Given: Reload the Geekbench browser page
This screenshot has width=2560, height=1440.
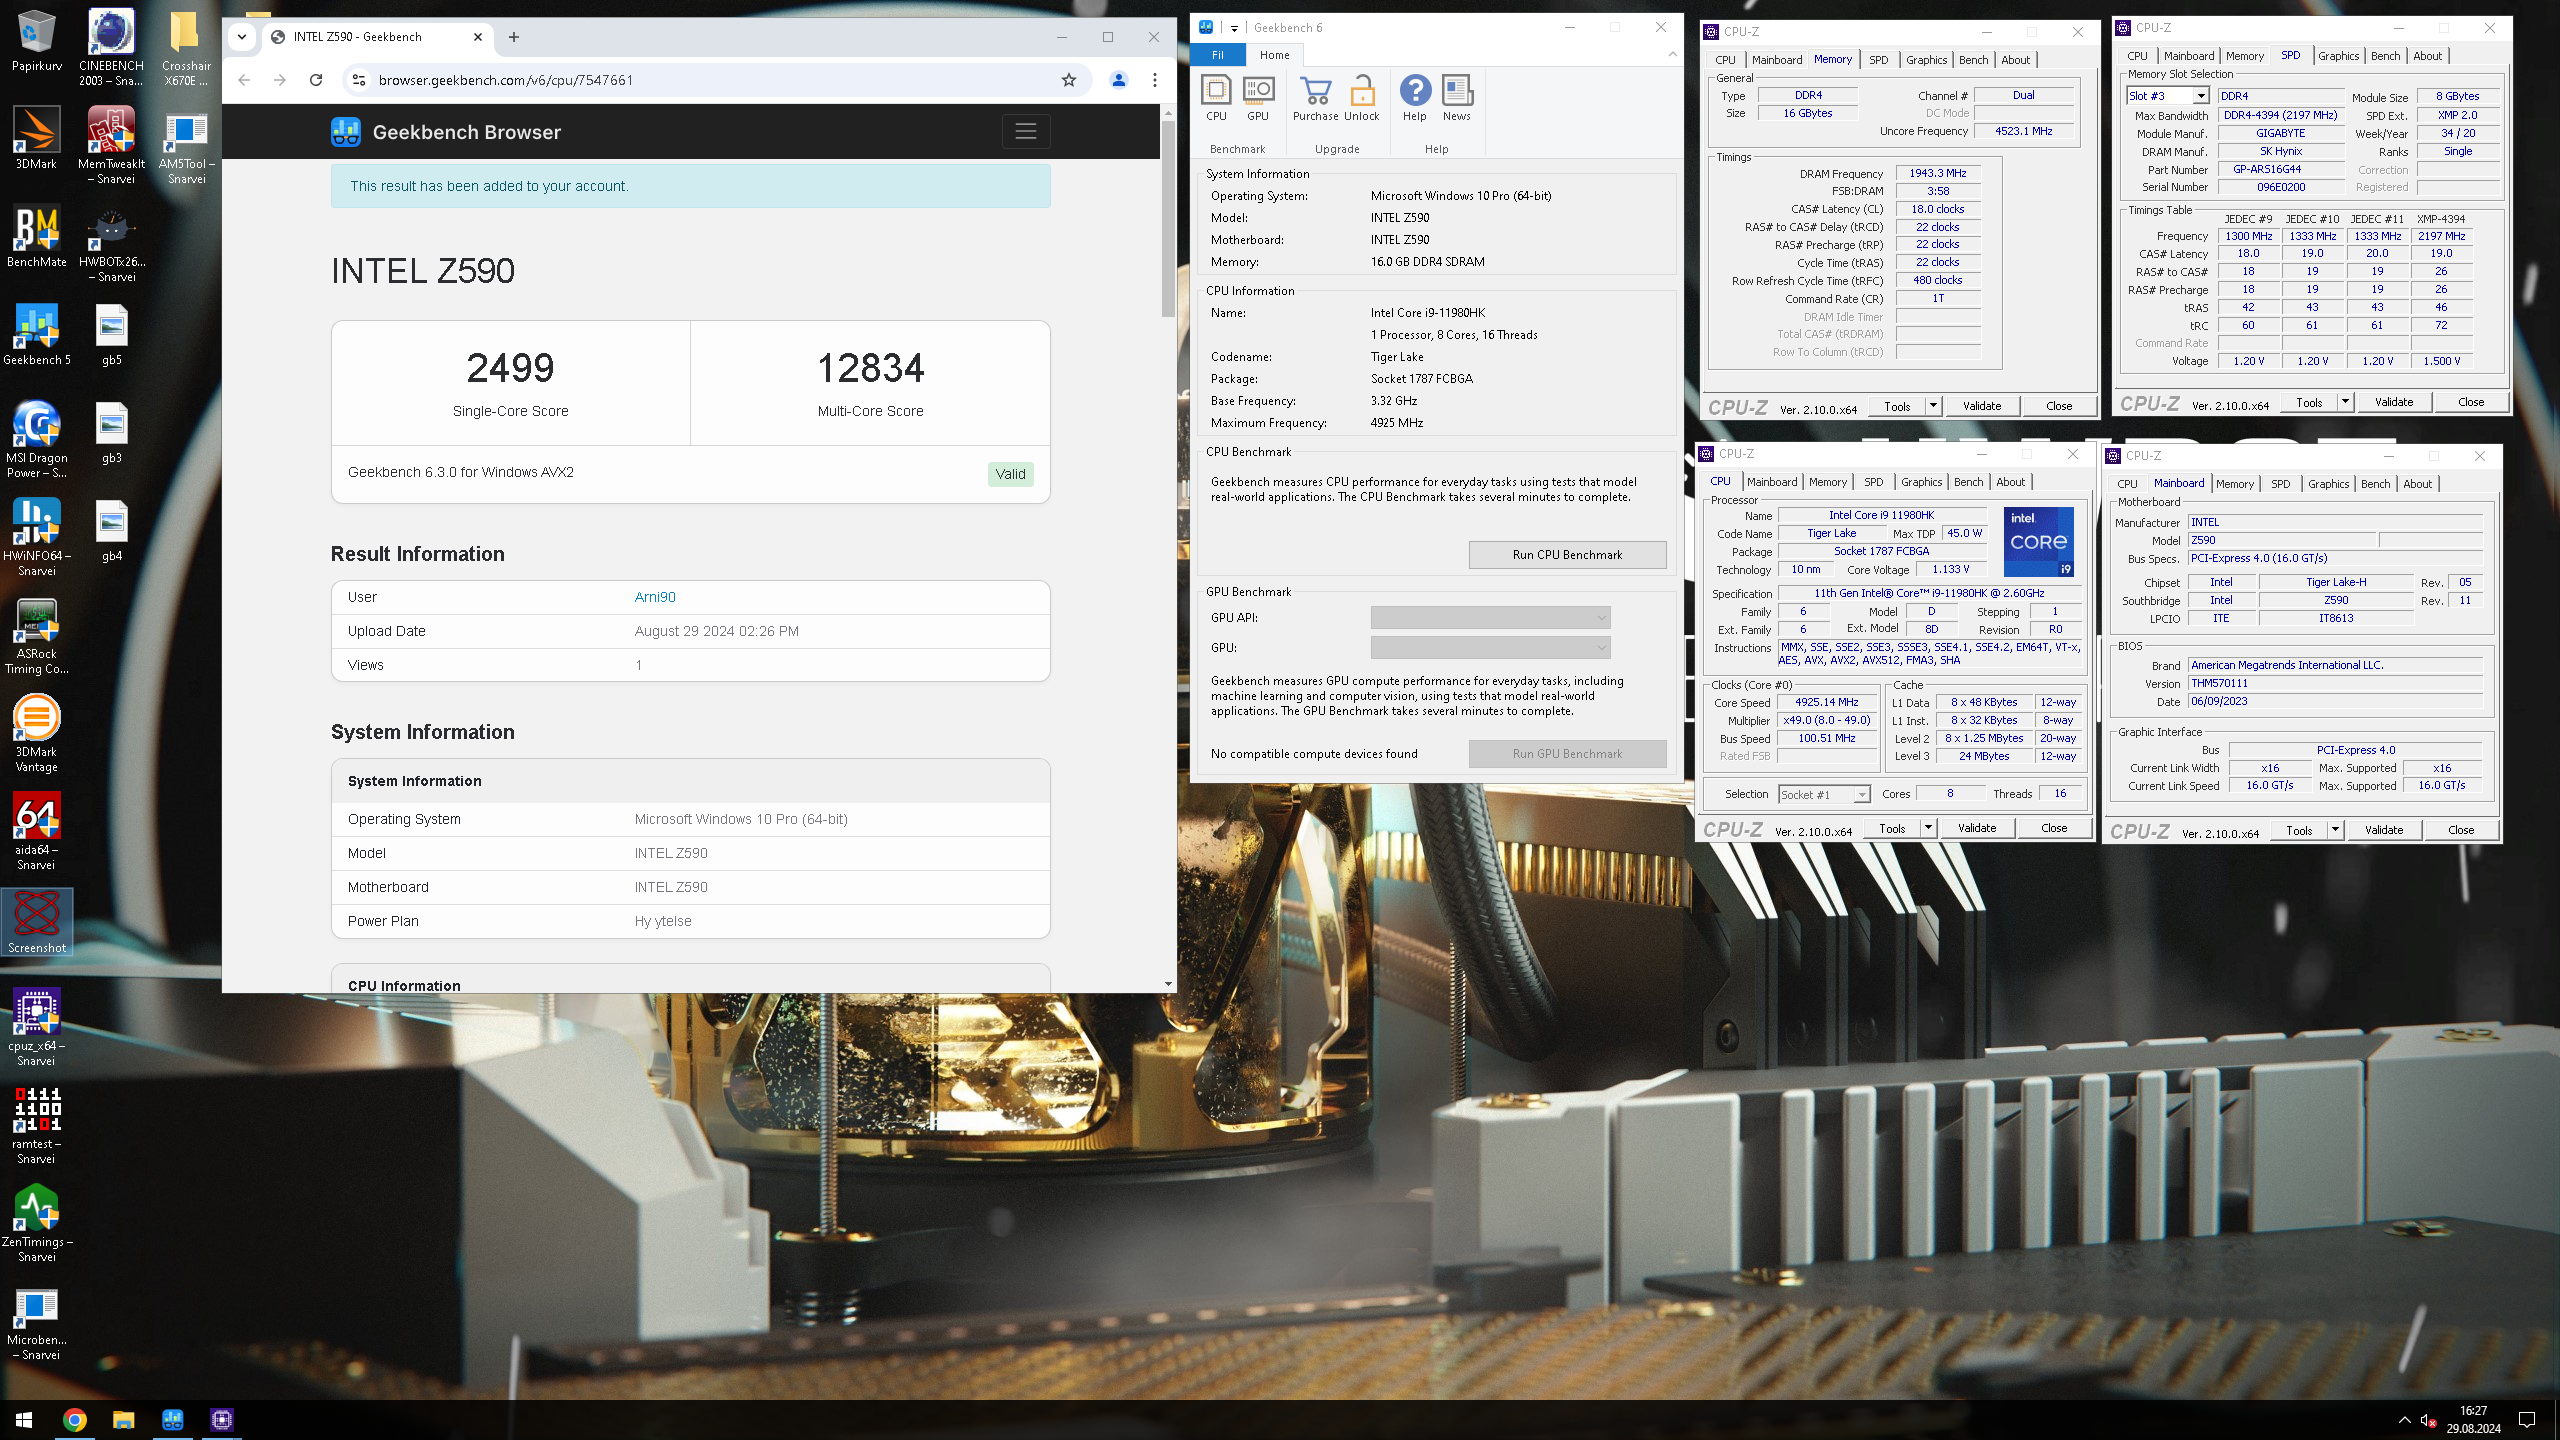Looking at the screenshot, I should [x=316, y=80].
